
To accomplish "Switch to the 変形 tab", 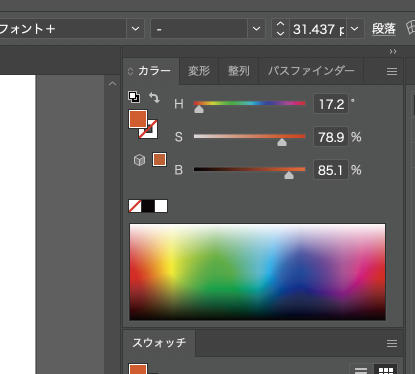I will coord(199,71).
